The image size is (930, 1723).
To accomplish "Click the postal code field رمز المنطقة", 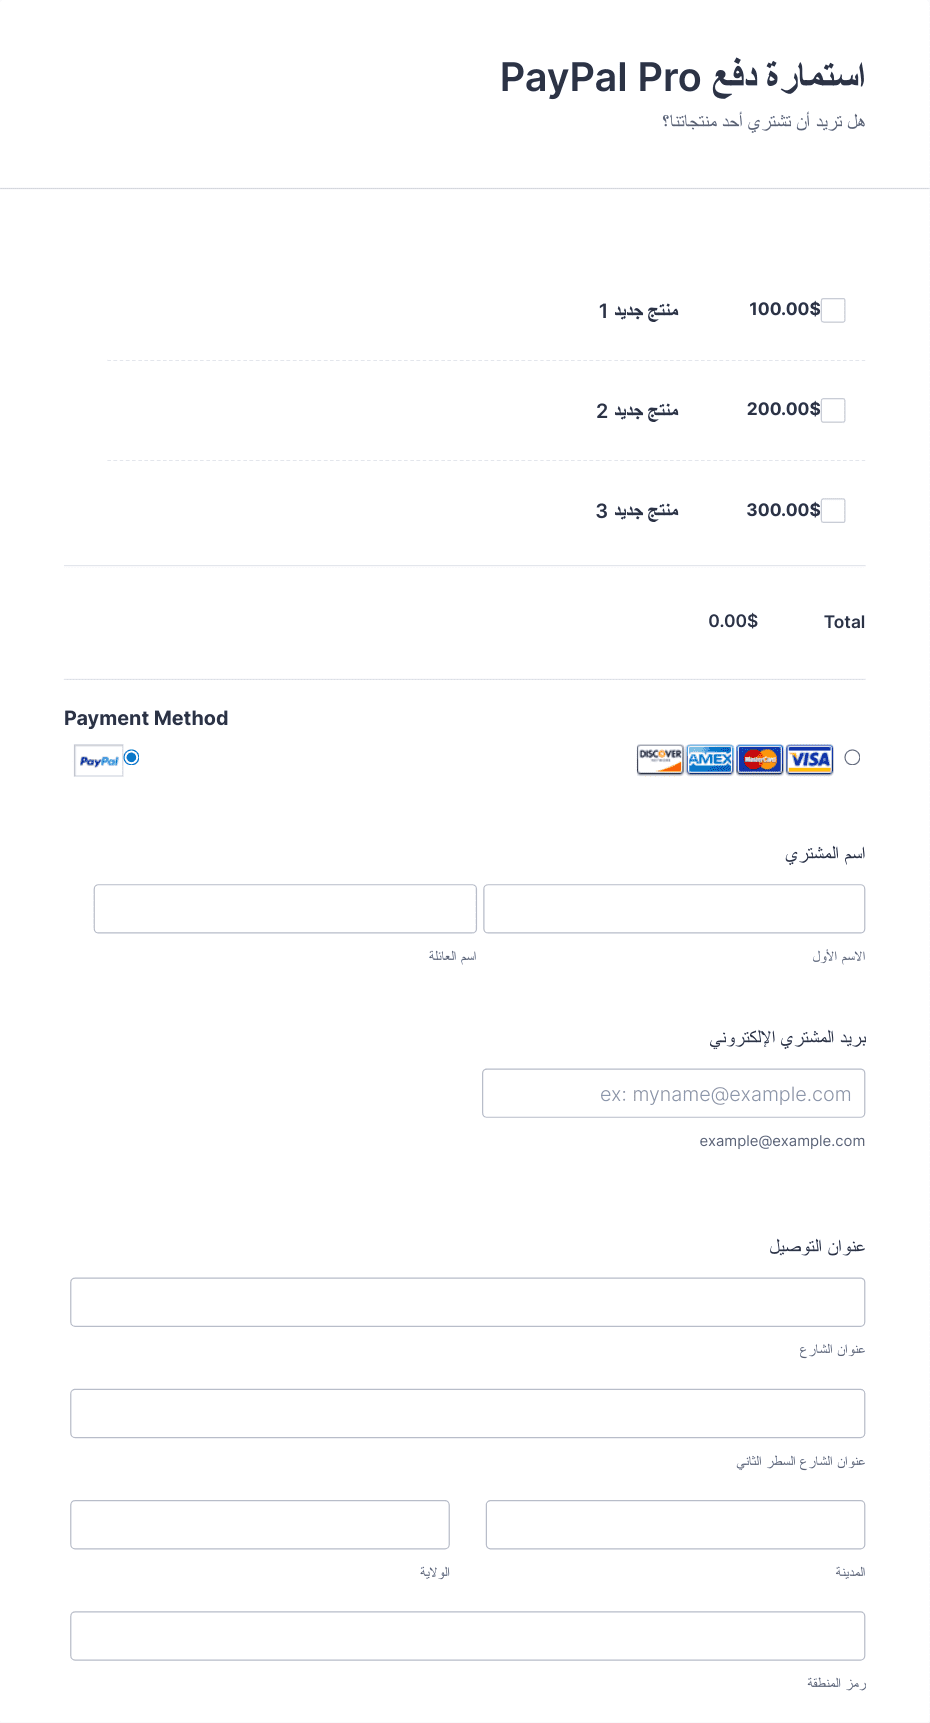I will point(468,1635).
